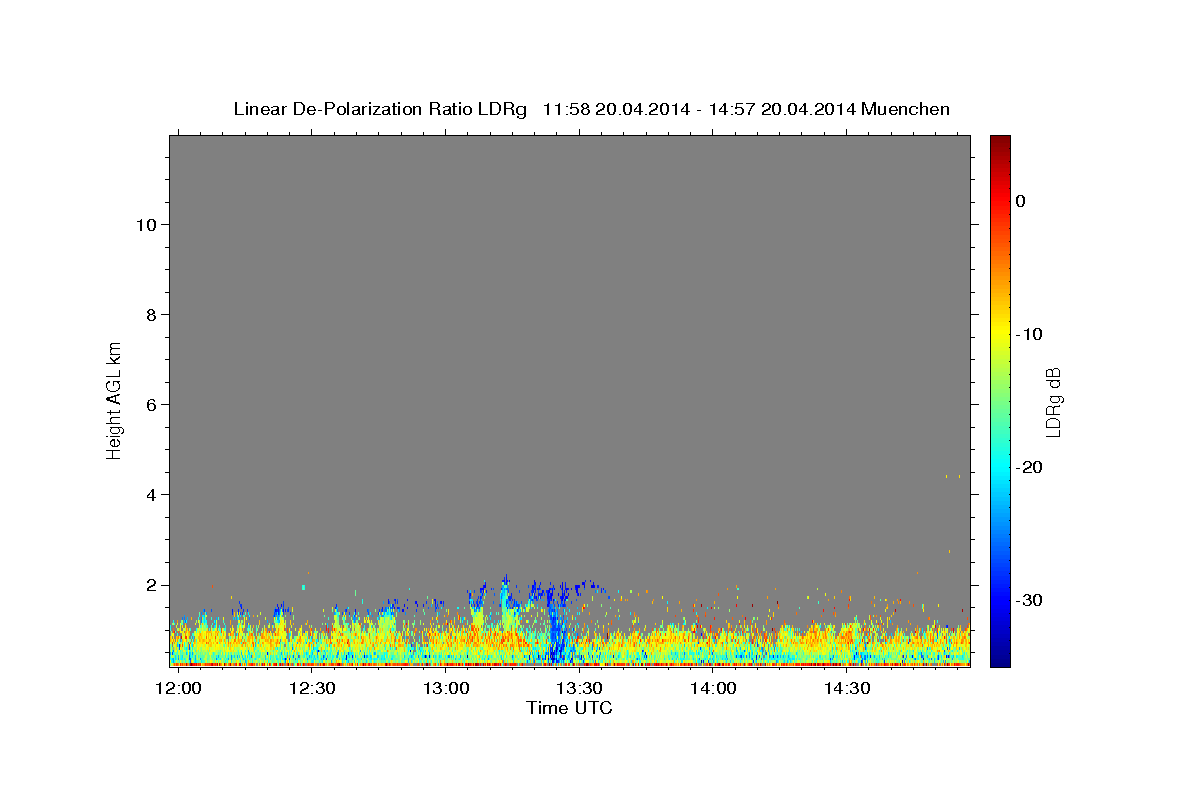Click the cyan -20 dB colorbar region
This screenshot has width=1200, height=800.
point(1000,467)
